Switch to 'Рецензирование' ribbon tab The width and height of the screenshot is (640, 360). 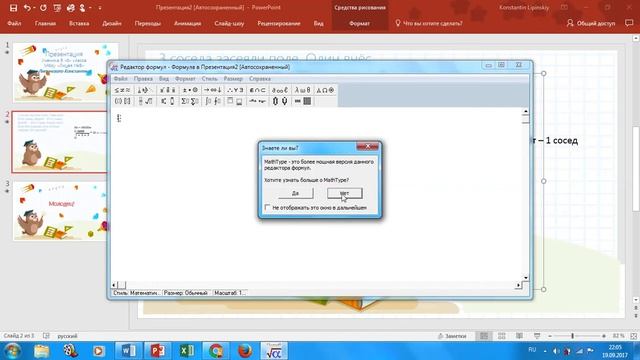pos(279,23)
